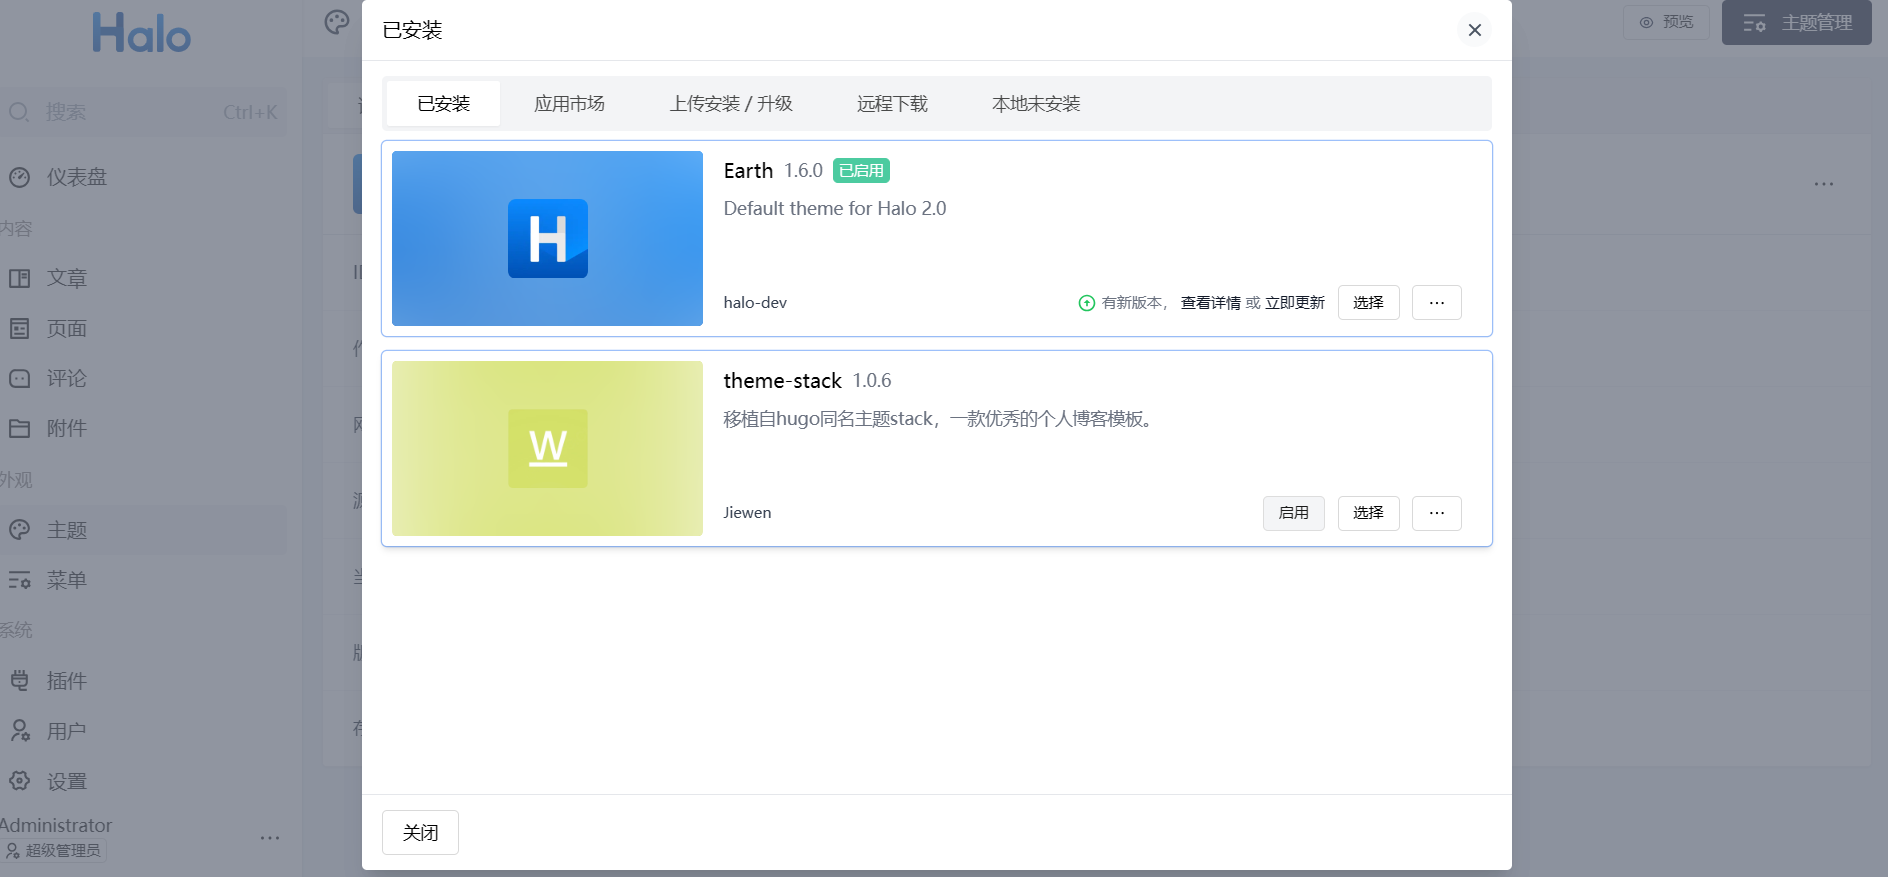Click the 文章 posts icon in sidebar

click(x=20, y=278)
